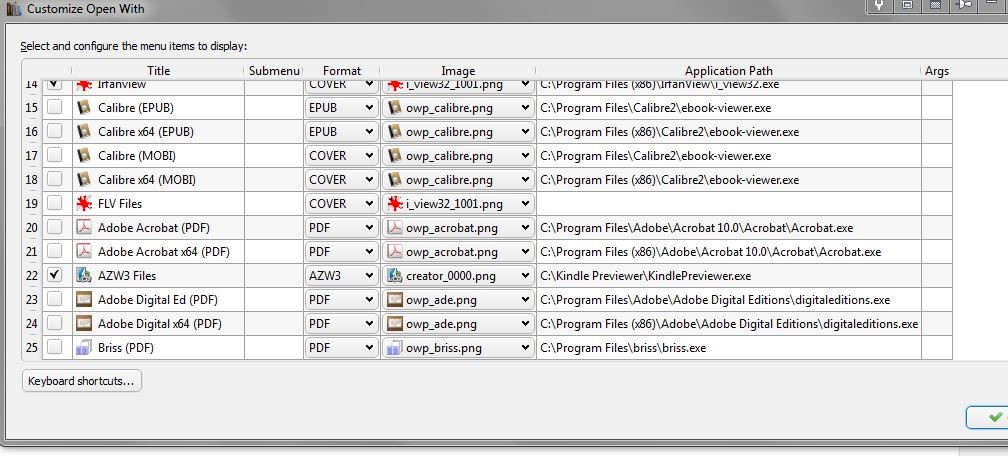This screenshot has width=1008, height=456.
Task: Open the COVER format dropdown for Calibre (MOBI)
Action: (341, 156)
